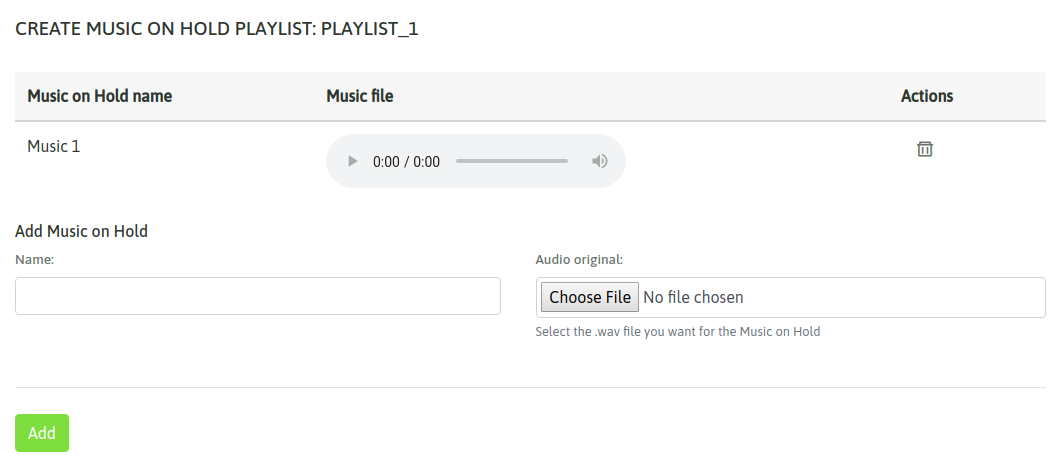Click "CREATE MUSIC ON HOLD PLAYLIST" heading text

[x=165, y=29]
